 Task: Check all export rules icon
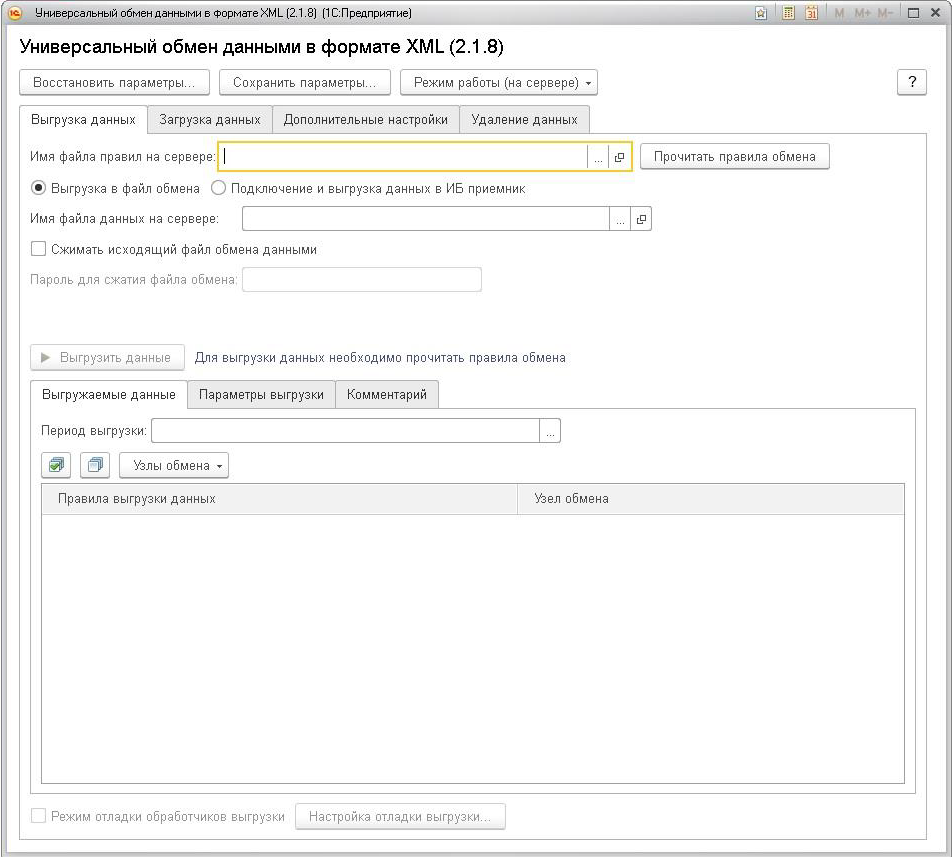[x=56, y=466]
